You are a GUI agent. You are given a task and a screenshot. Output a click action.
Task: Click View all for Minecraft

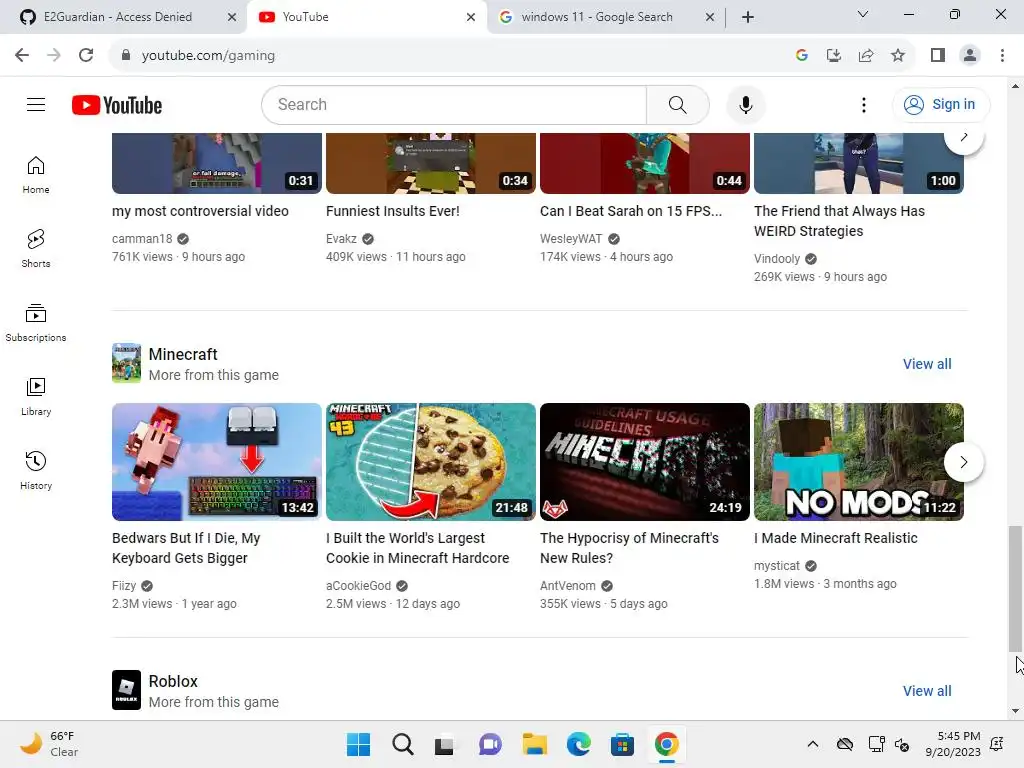coord(927,364)
